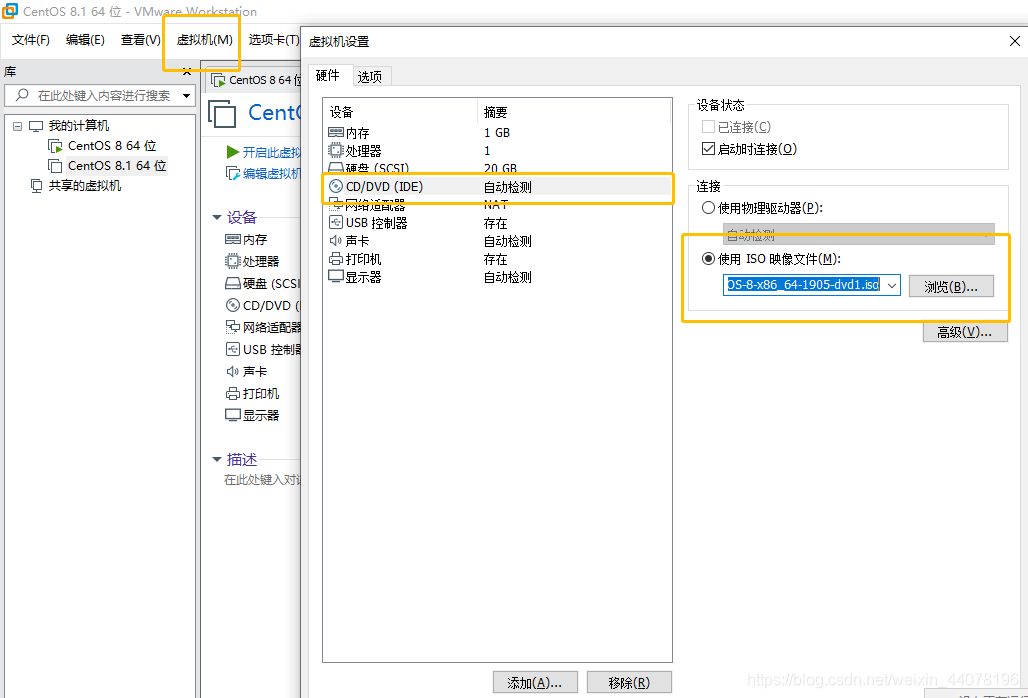Select the 打印机 row in dialog list
The image size is (1028, 698).
pos(498,259)
